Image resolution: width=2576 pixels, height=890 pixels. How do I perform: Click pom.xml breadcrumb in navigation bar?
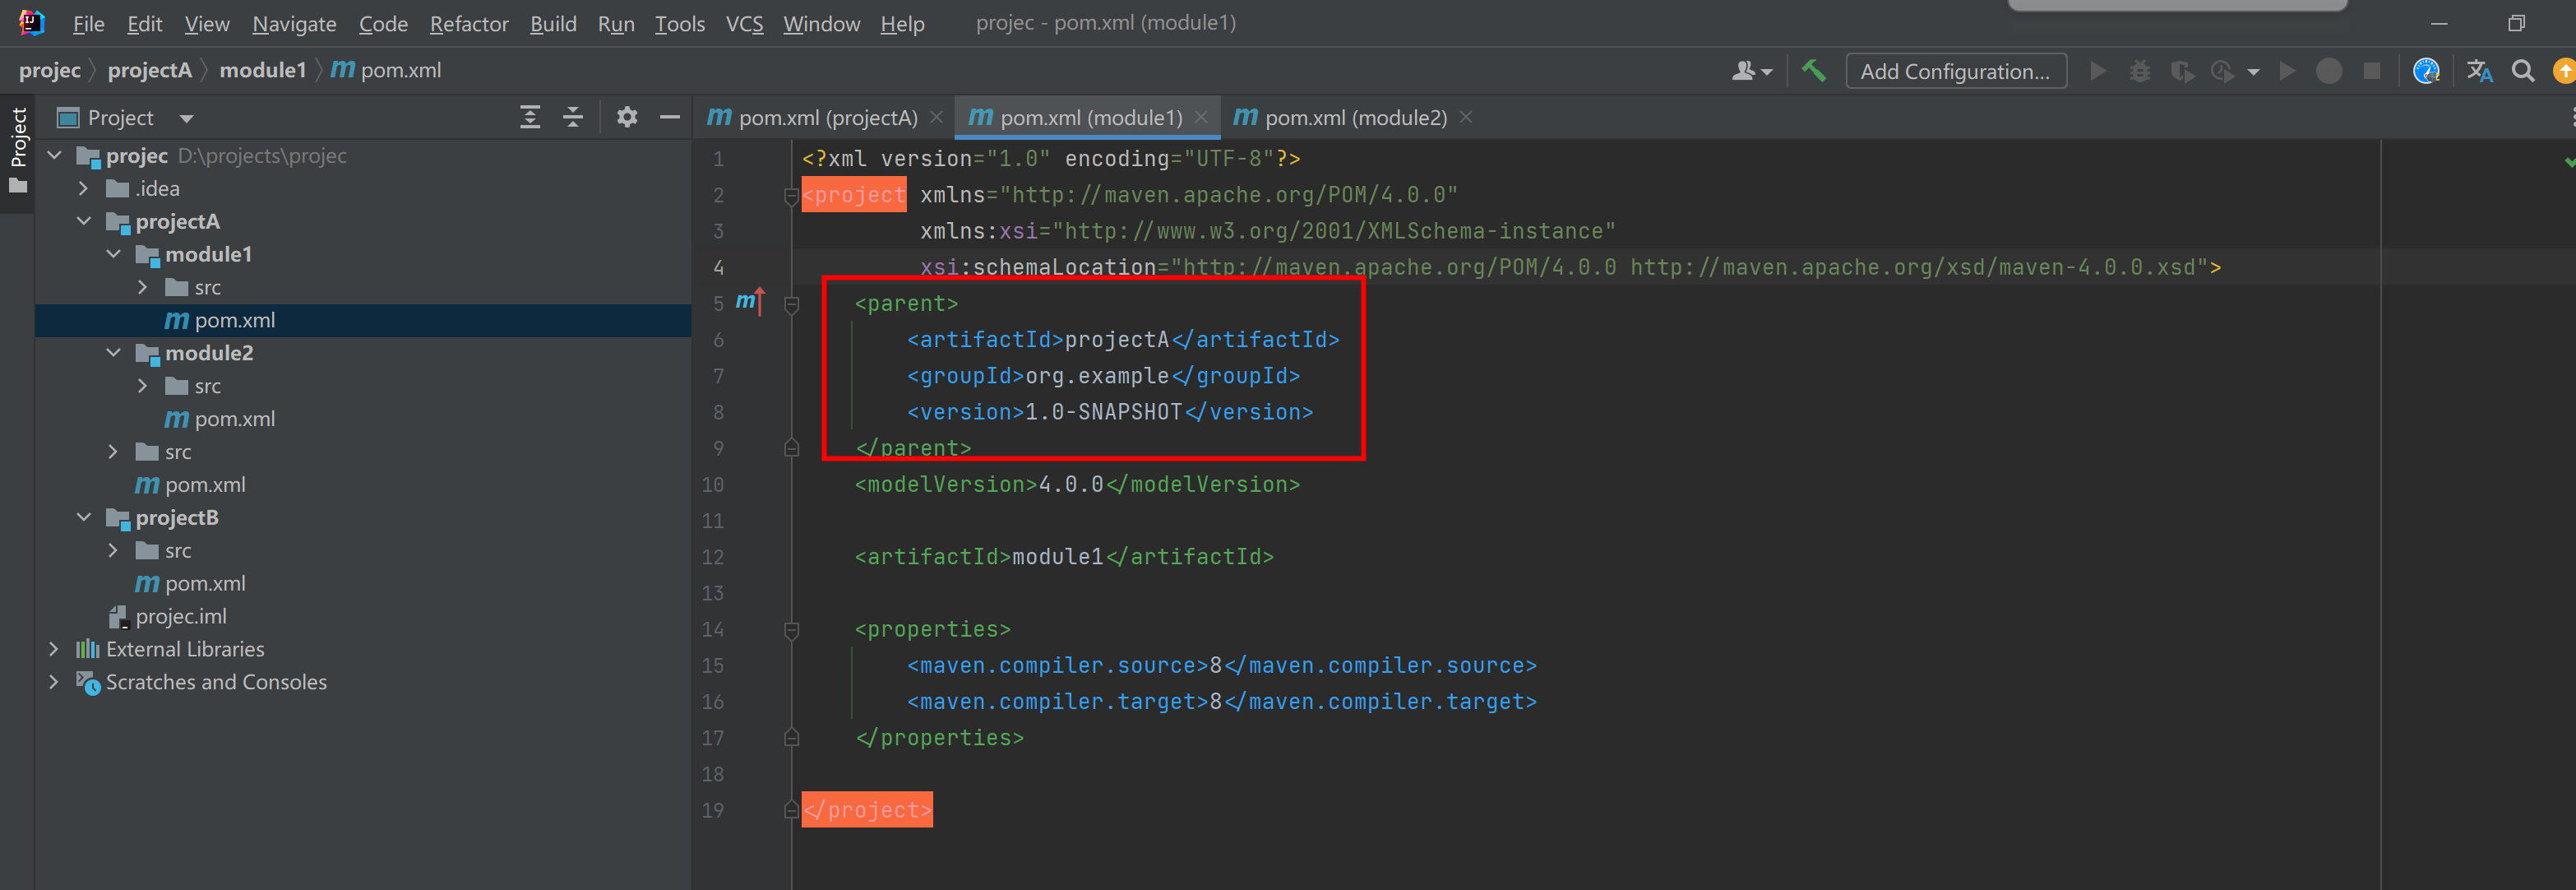[386, 70]
